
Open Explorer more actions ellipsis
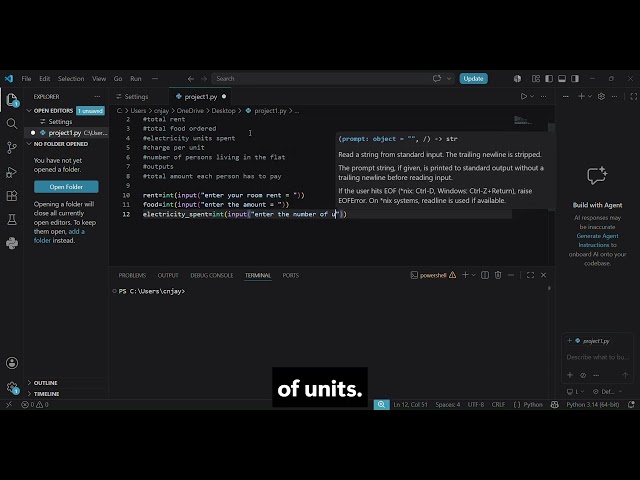[97, 97]
